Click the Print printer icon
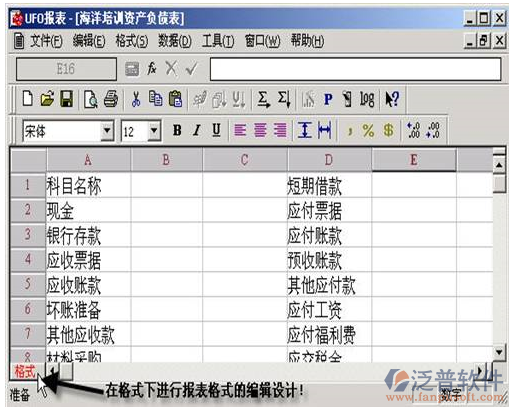514x413 pixels. (x=111, y=99)
